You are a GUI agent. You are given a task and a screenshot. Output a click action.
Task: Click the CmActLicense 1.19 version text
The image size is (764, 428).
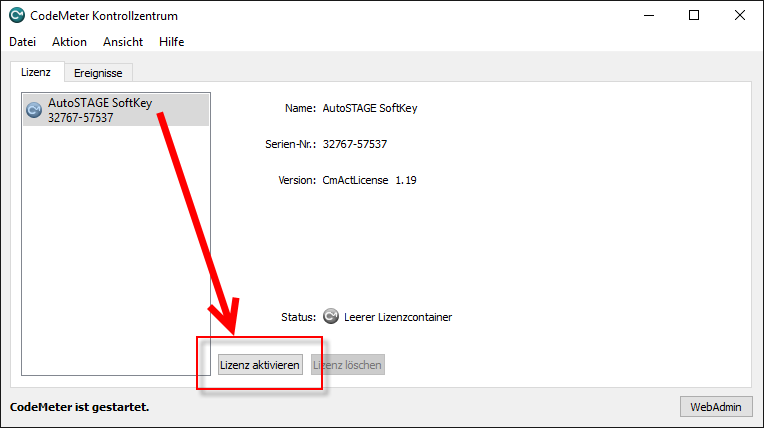coord(369,180)
